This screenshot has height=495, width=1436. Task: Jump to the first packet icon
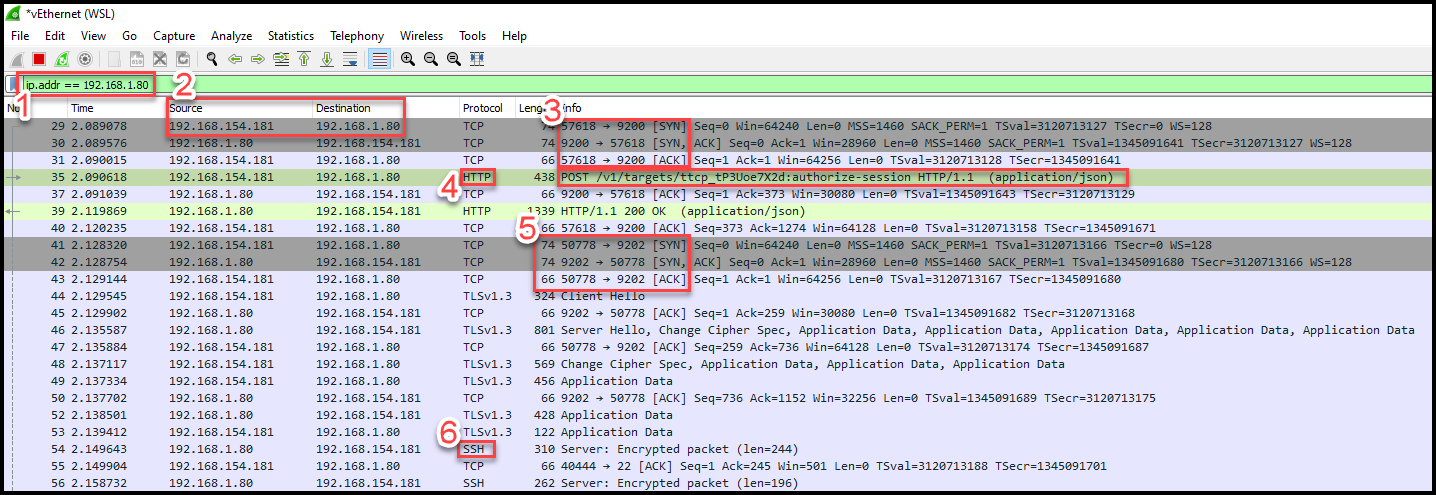point(304,59)
